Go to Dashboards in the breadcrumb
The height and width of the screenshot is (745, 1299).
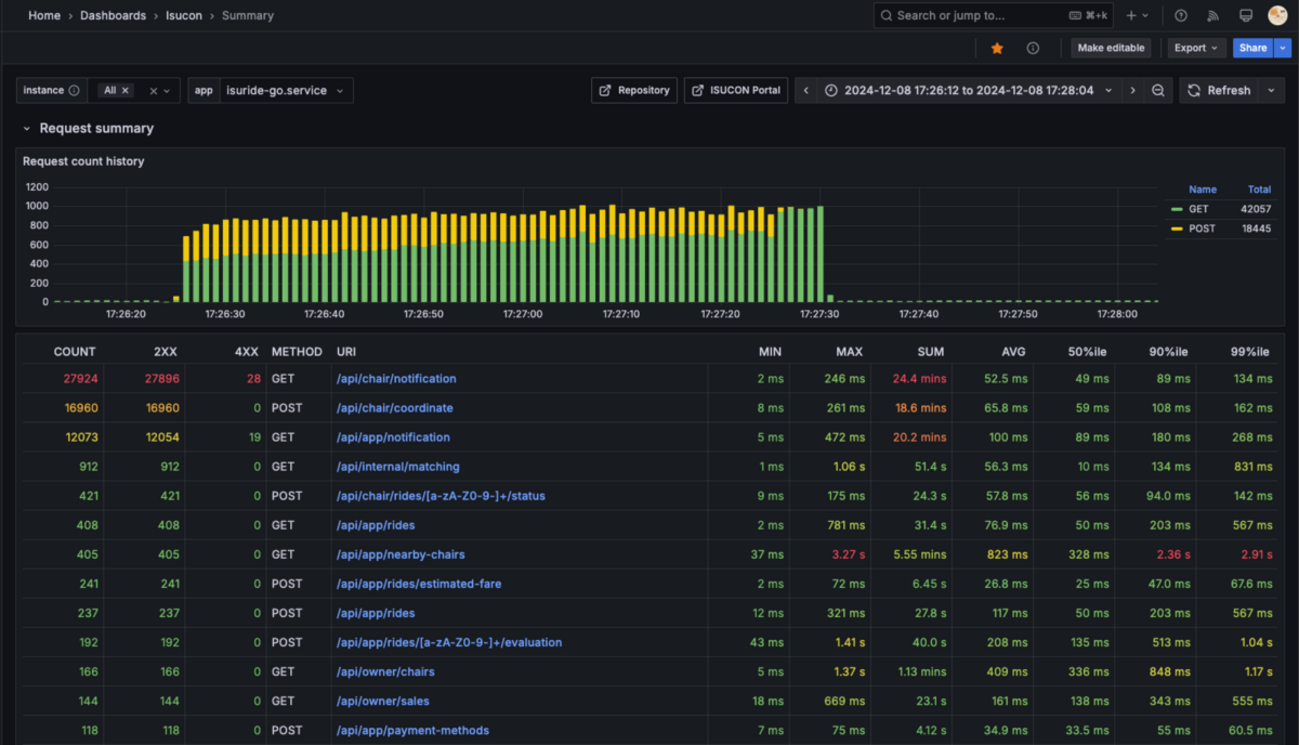[x=113, y=16]
